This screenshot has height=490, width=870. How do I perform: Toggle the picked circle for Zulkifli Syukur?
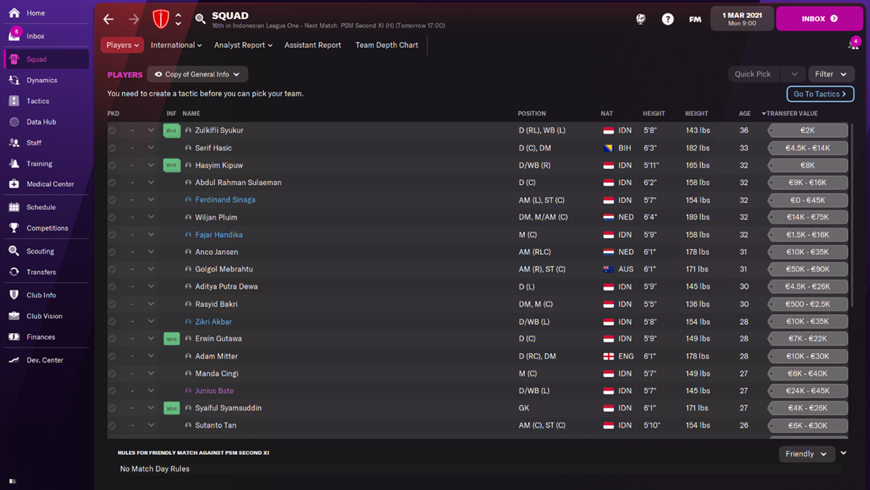pyautogui.click(x=113, y=131)
